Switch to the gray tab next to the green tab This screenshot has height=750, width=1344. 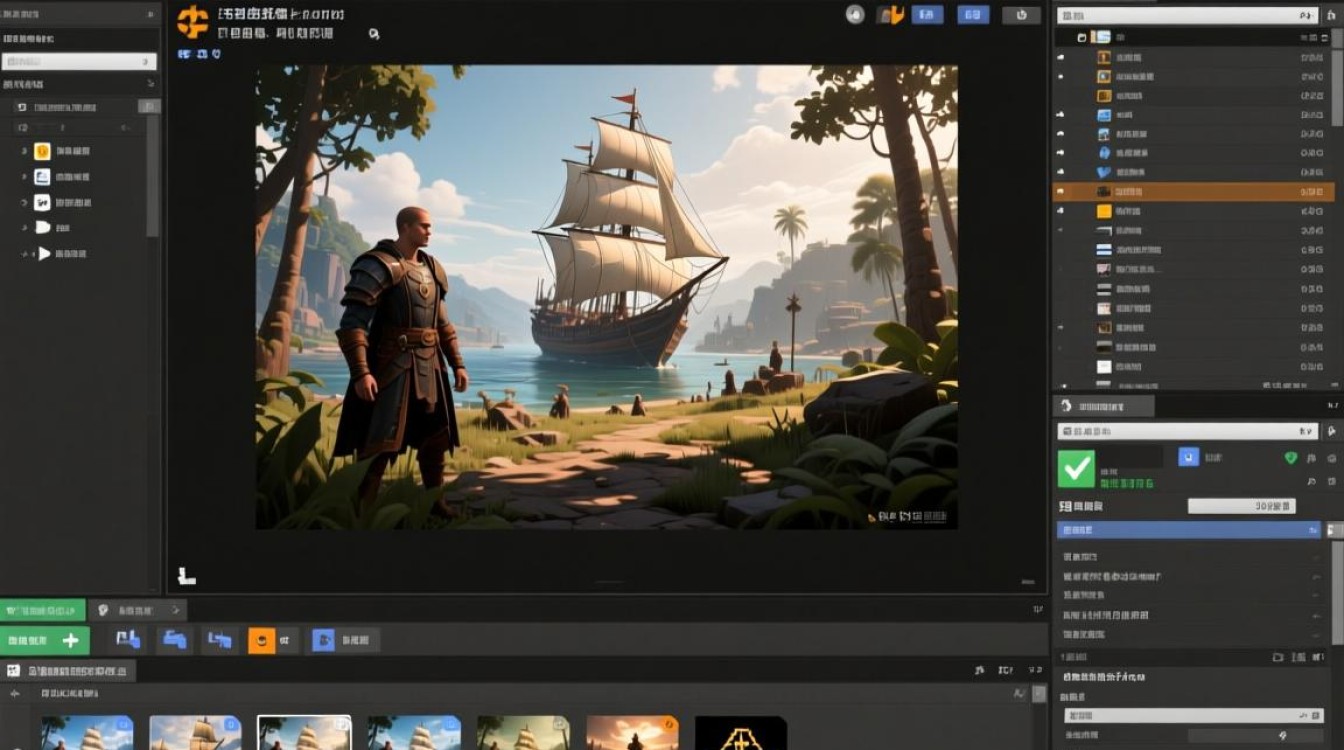coord(137,610)
